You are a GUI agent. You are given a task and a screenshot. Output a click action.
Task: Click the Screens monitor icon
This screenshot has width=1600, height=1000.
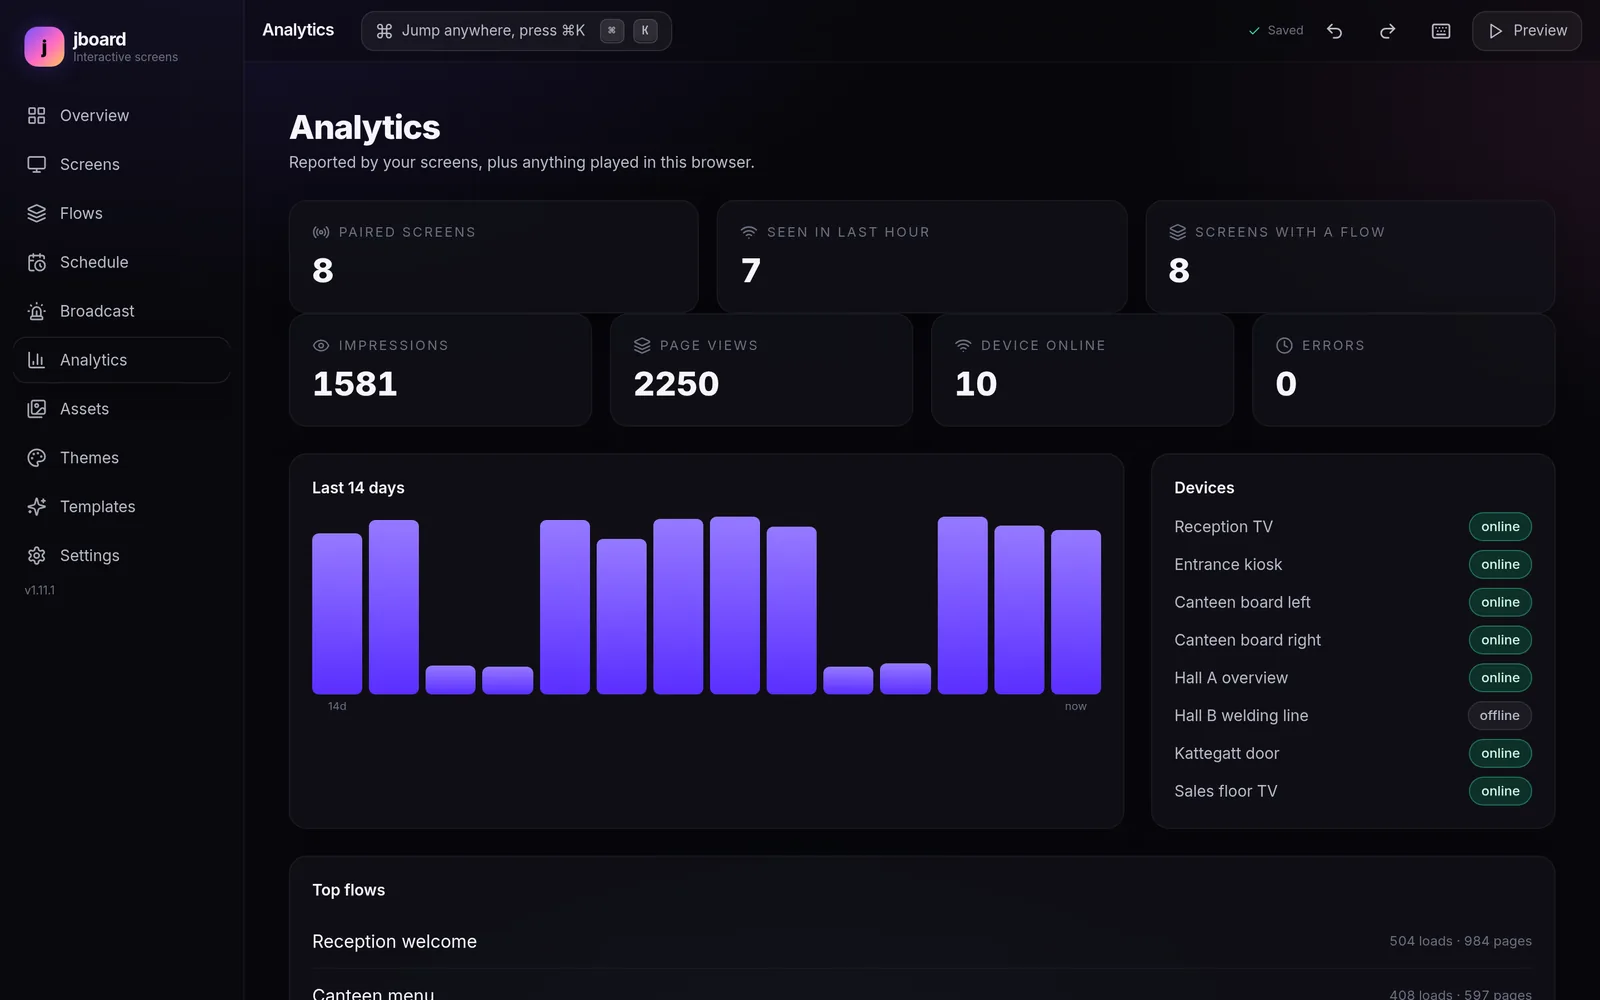pos(37,165)
